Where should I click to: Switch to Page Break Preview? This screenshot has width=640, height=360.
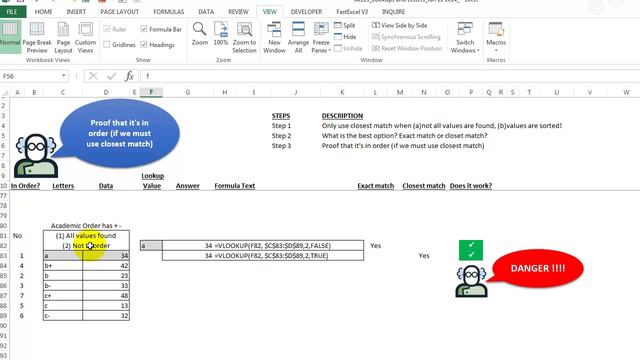(x=37, y=38)
